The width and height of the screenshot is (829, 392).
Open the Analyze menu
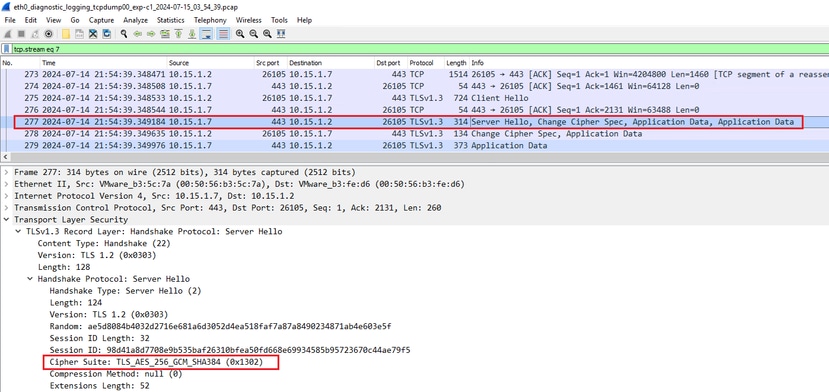point(135,20)
